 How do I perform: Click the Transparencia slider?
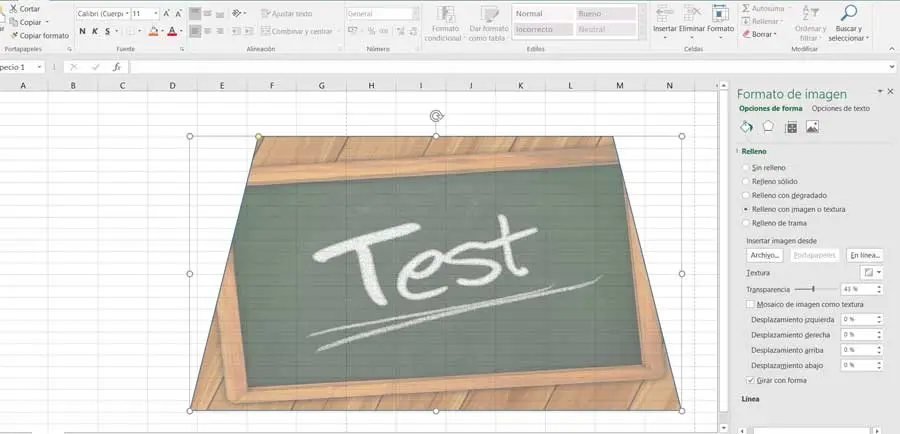[814, 289]
